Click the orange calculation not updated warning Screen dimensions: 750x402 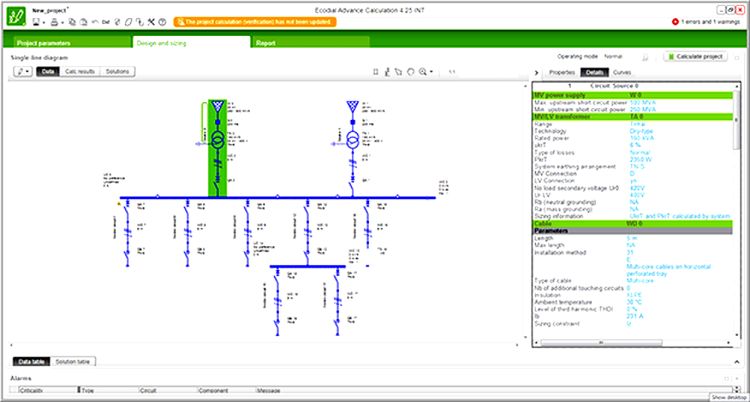(255, 22)
